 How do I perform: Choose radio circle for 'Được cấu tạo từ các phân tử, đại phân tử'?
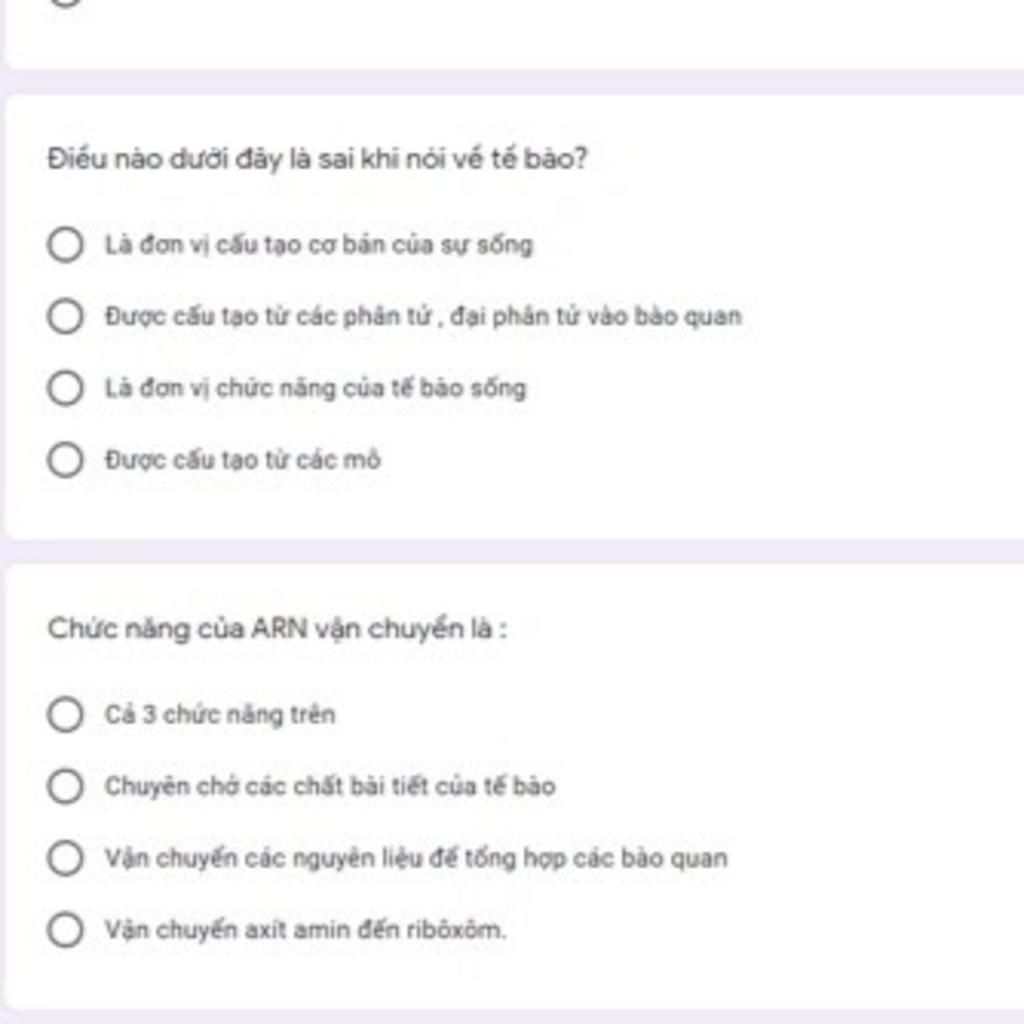pos(65,316)
